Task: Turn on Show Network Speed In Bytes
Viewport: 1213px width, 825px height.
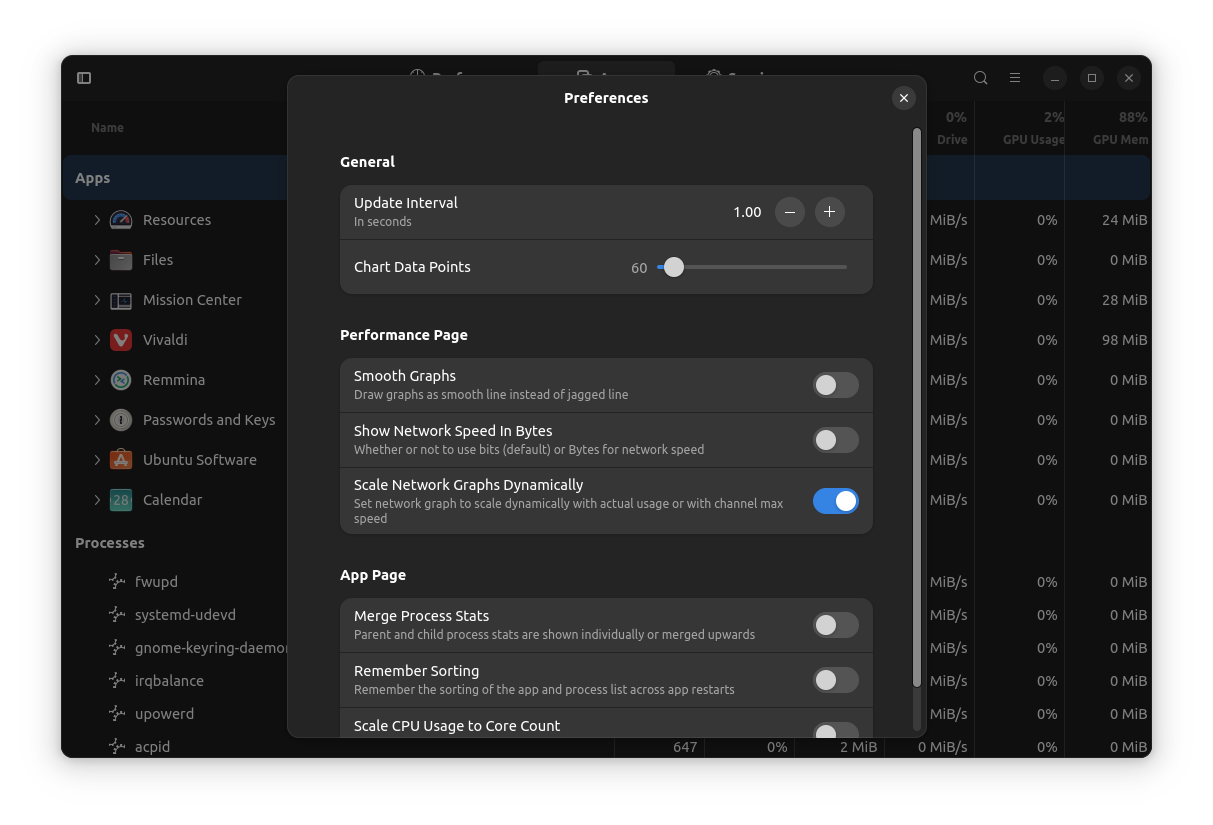Action: 835,440
